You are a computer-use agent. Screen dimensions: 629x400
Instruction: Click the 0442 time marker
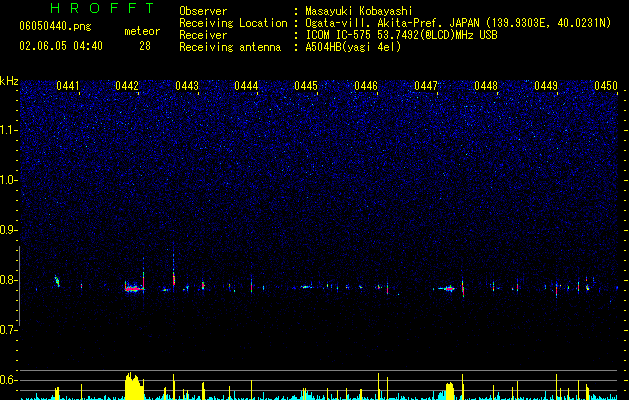click(127, 86)
